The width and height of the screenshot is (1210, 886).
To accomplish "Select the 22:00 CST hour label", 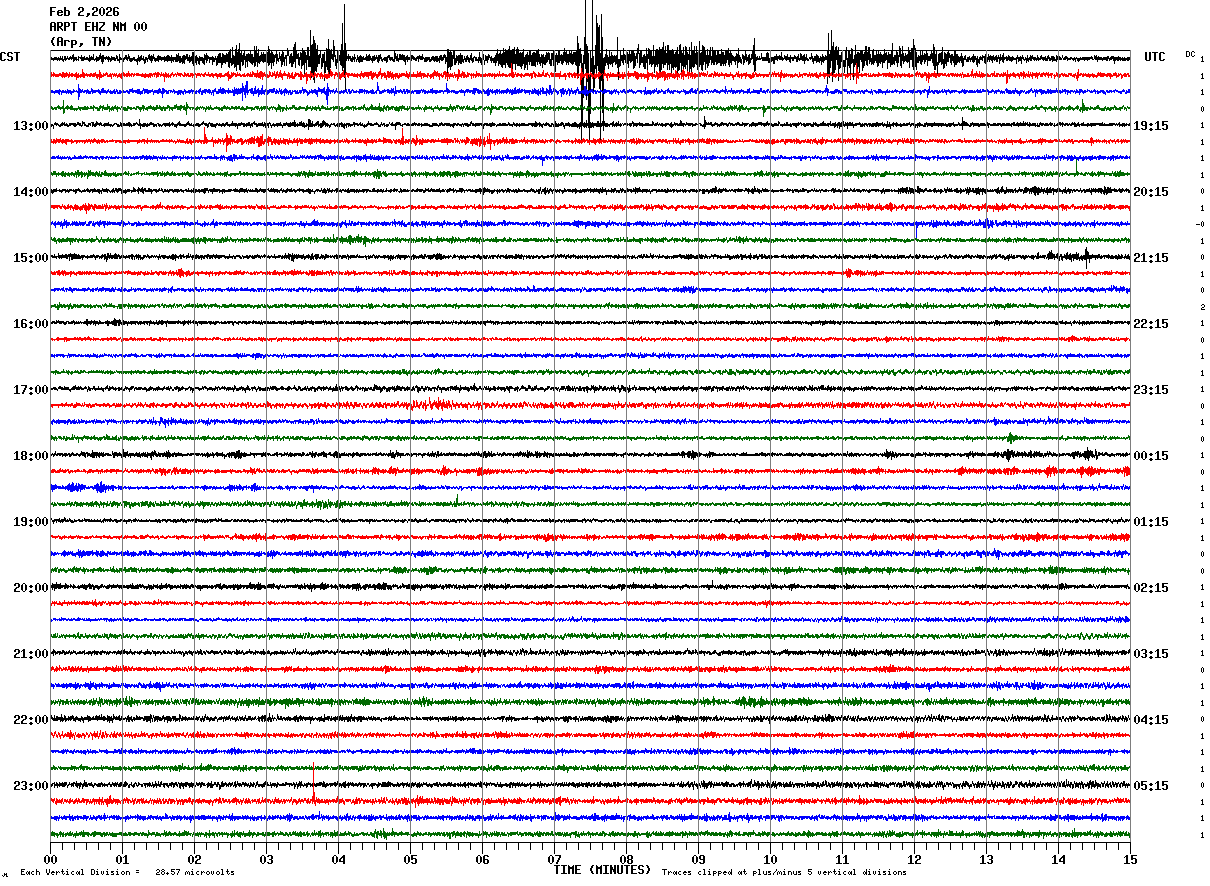I will tap(31, 720).
